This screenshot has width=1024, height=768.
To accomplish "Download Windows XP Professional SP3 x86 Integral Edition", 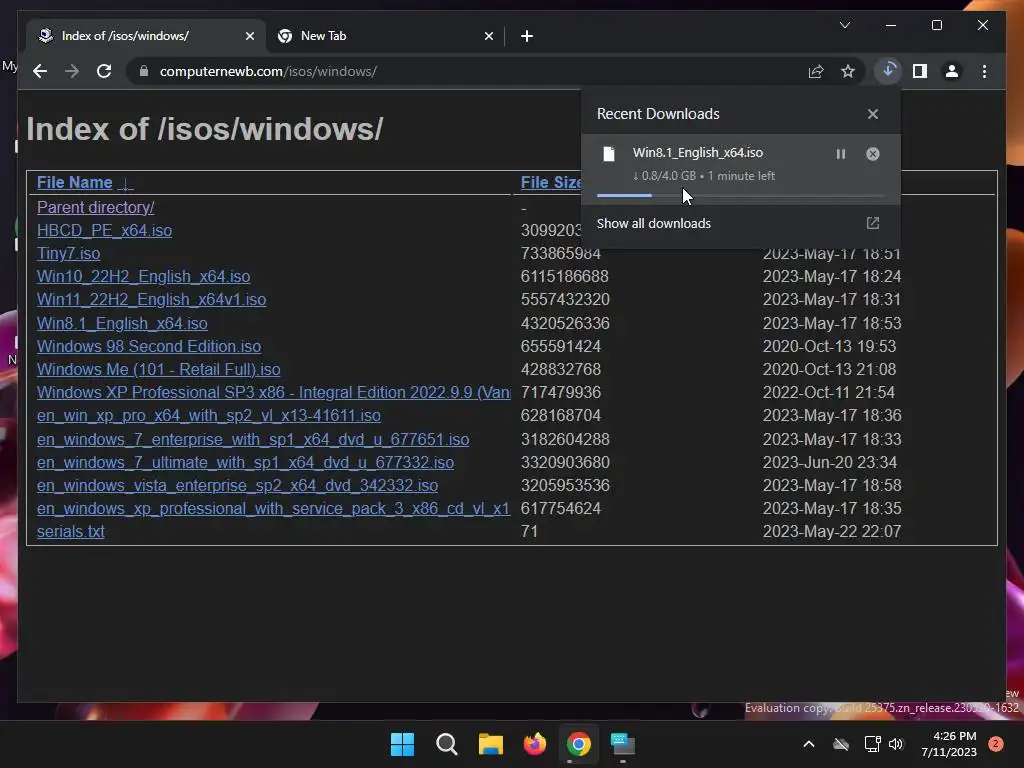I will click(x=274, y=392).
